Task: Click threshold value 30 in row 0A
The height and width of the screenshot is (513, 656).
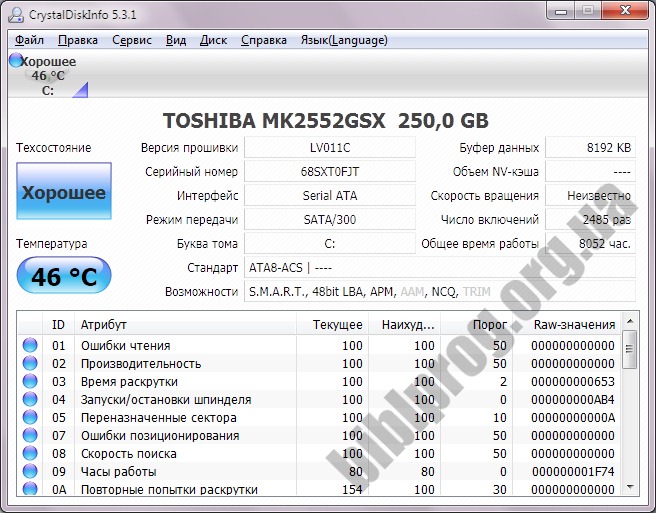Action: click(500, 489)
